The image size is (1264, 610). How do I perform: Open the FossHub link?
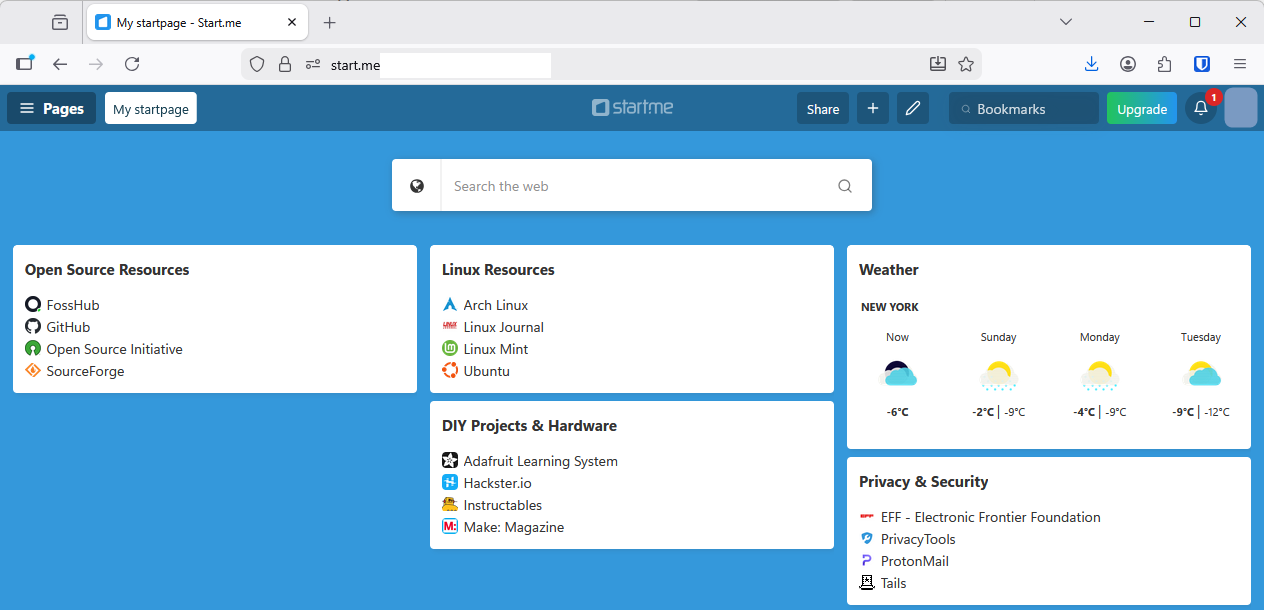coord(73,305)
